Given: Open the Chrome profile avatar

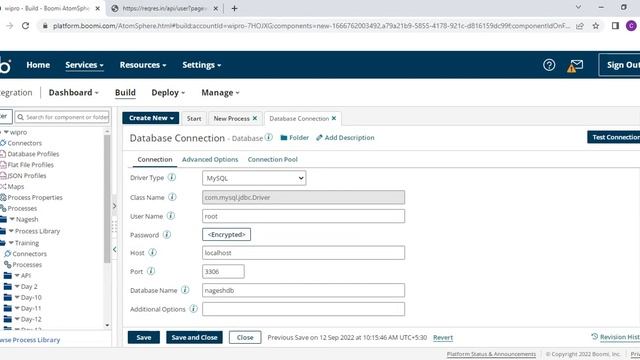Looking at the screenshot, I should 631,26.
